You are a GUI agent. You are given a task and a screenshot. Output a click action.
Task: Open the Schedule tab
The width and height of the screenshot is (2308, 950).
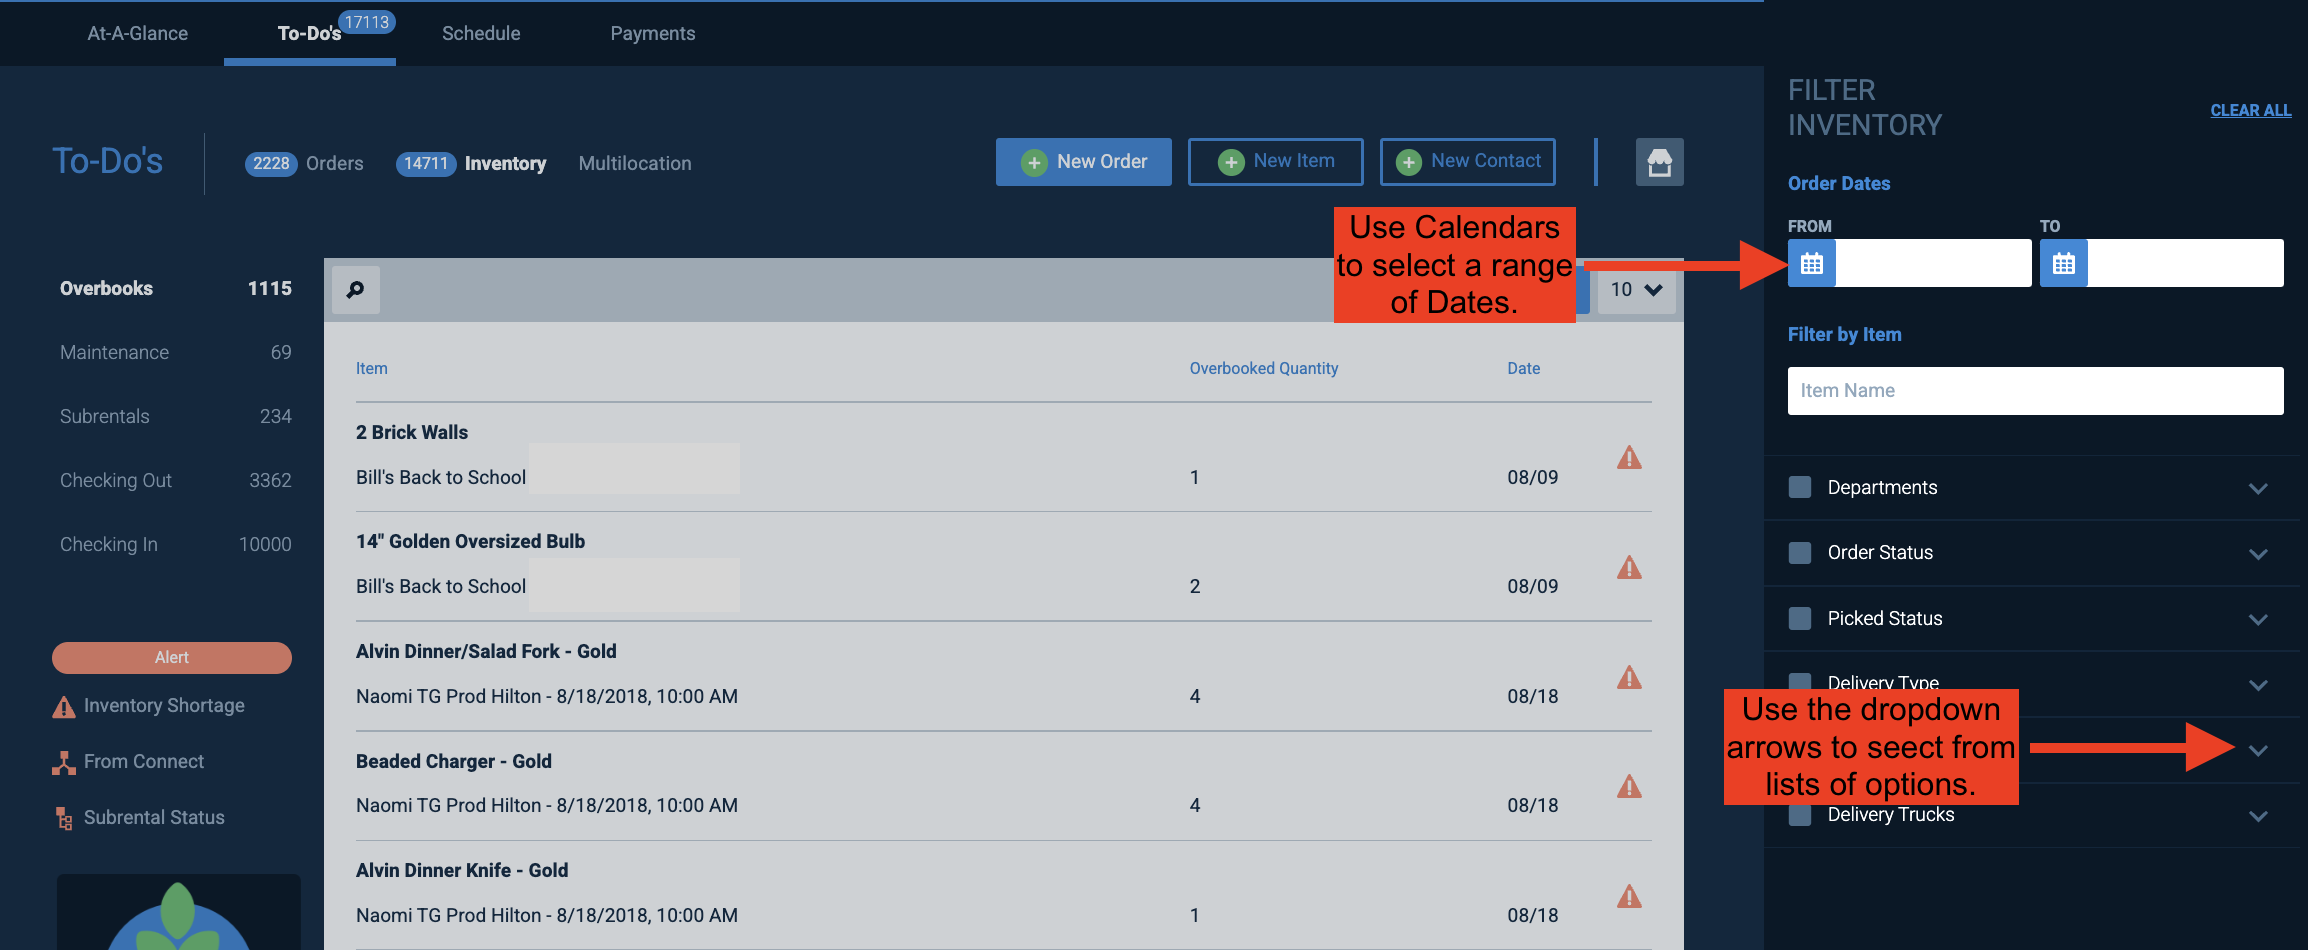click(x=481, y=33)
